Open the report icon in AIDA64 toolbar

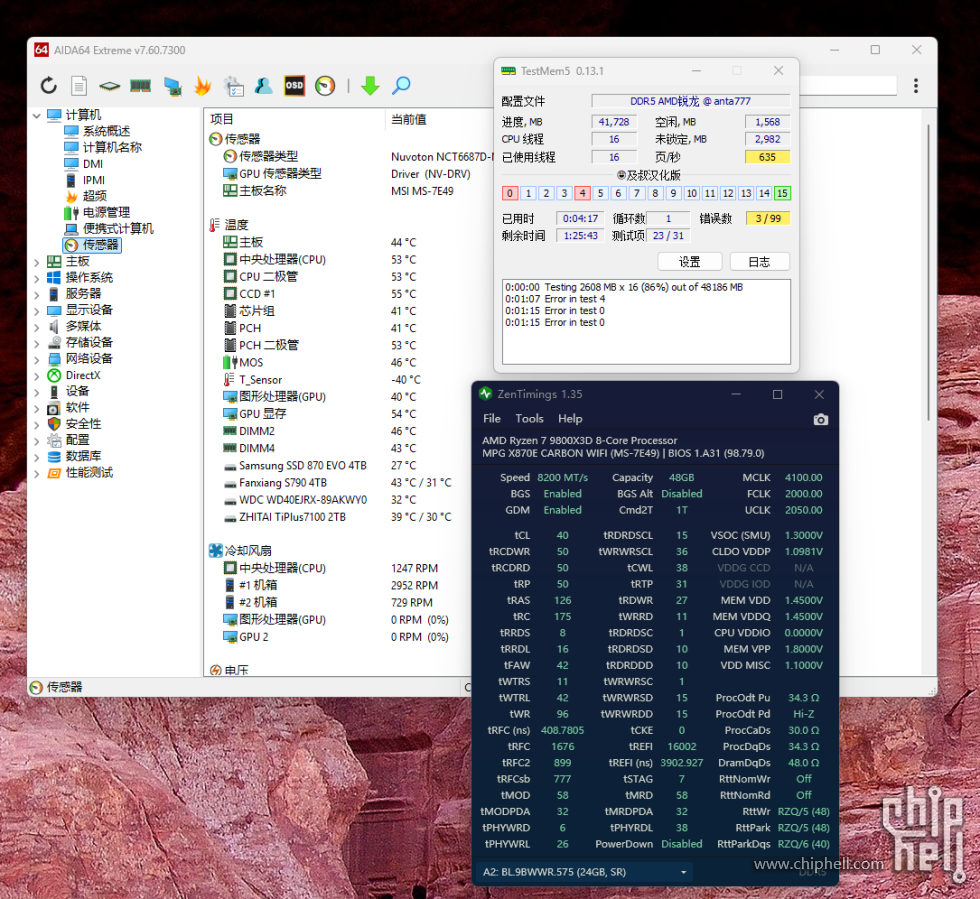coord(79,86)
